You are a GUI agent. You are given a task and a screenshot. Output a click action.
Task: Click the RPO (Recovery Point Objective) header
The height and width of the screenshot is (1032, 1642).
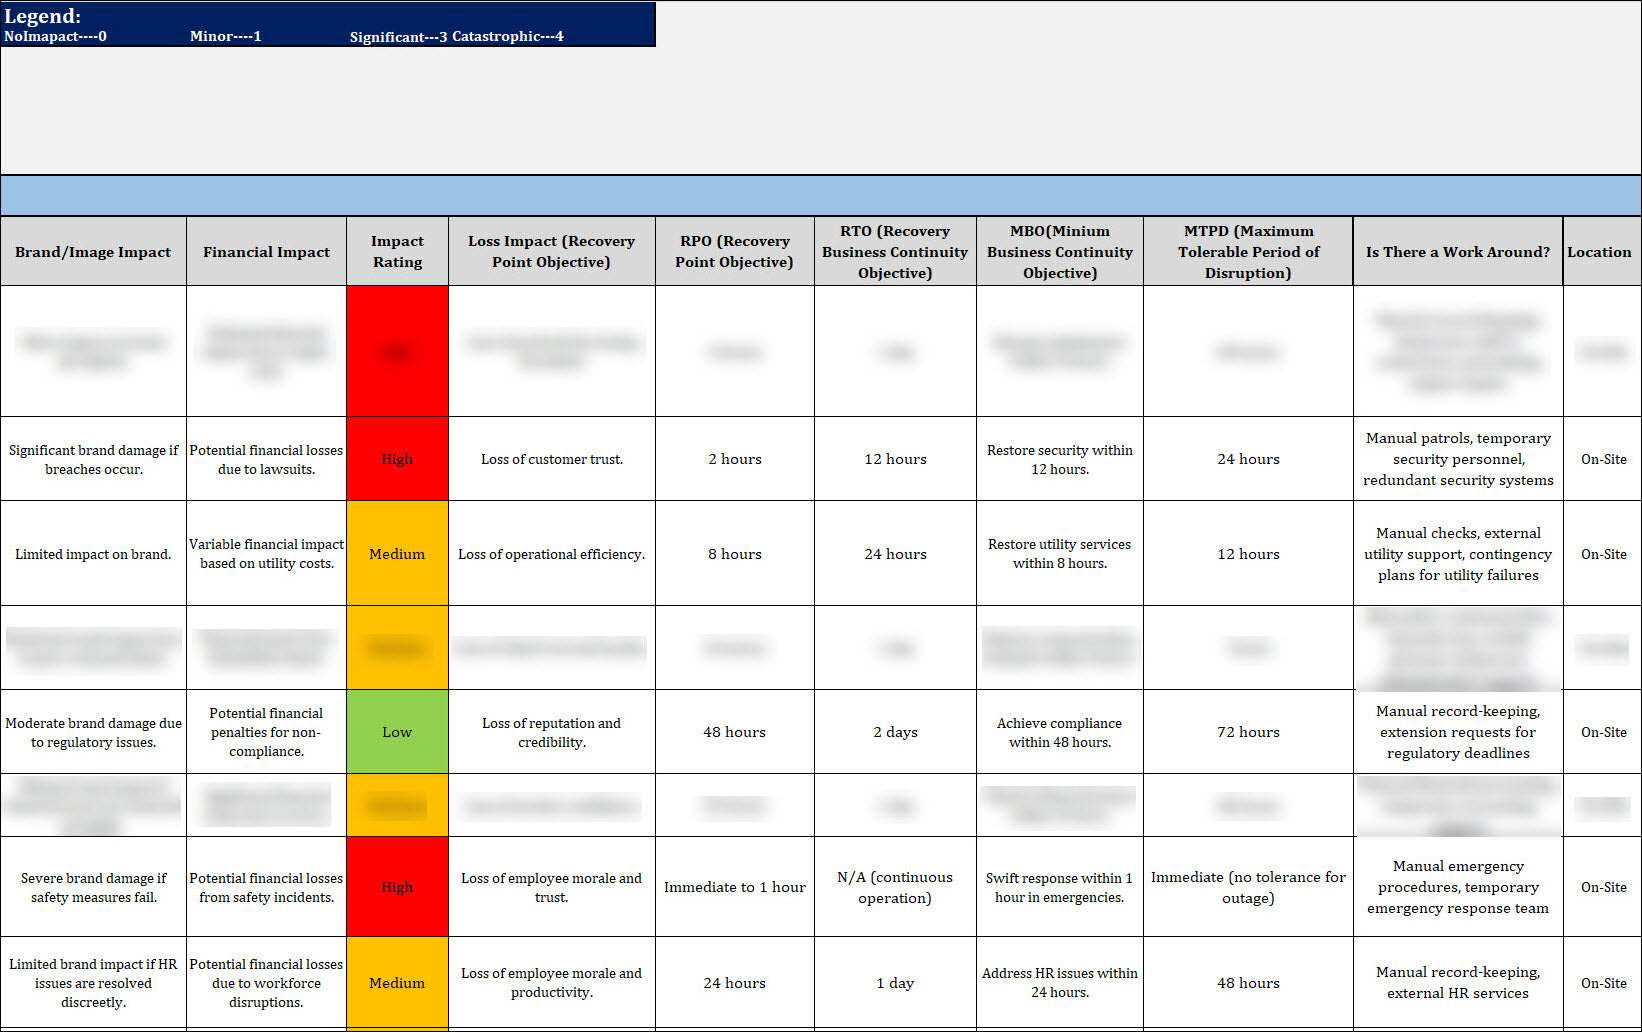pos(734,251)
